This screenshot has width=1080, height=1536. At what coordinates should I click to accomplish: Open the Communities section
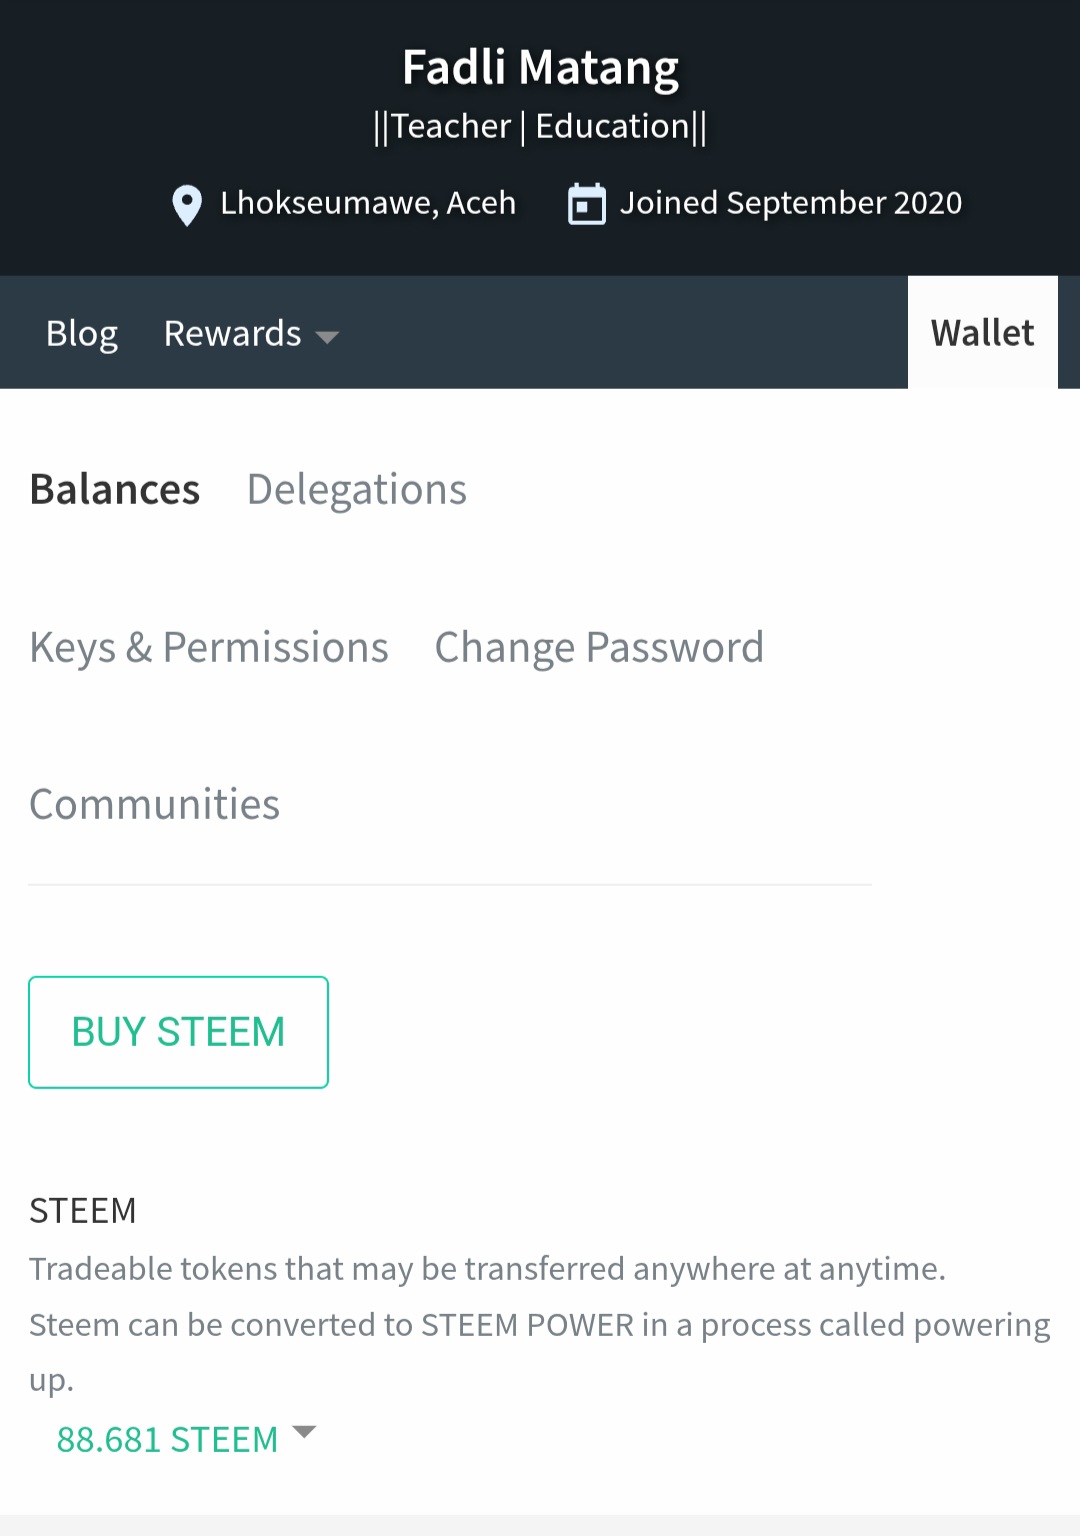click(155, 805)
